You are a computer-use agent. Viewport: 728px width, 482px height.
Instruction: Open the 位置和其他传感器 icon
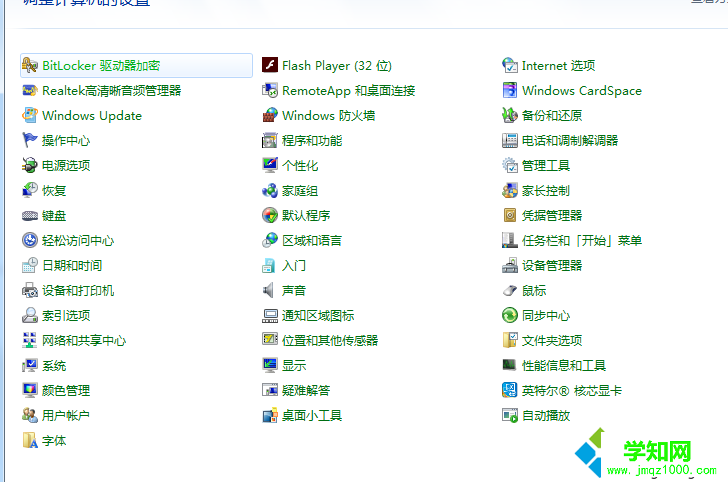[x=270, y=340]
